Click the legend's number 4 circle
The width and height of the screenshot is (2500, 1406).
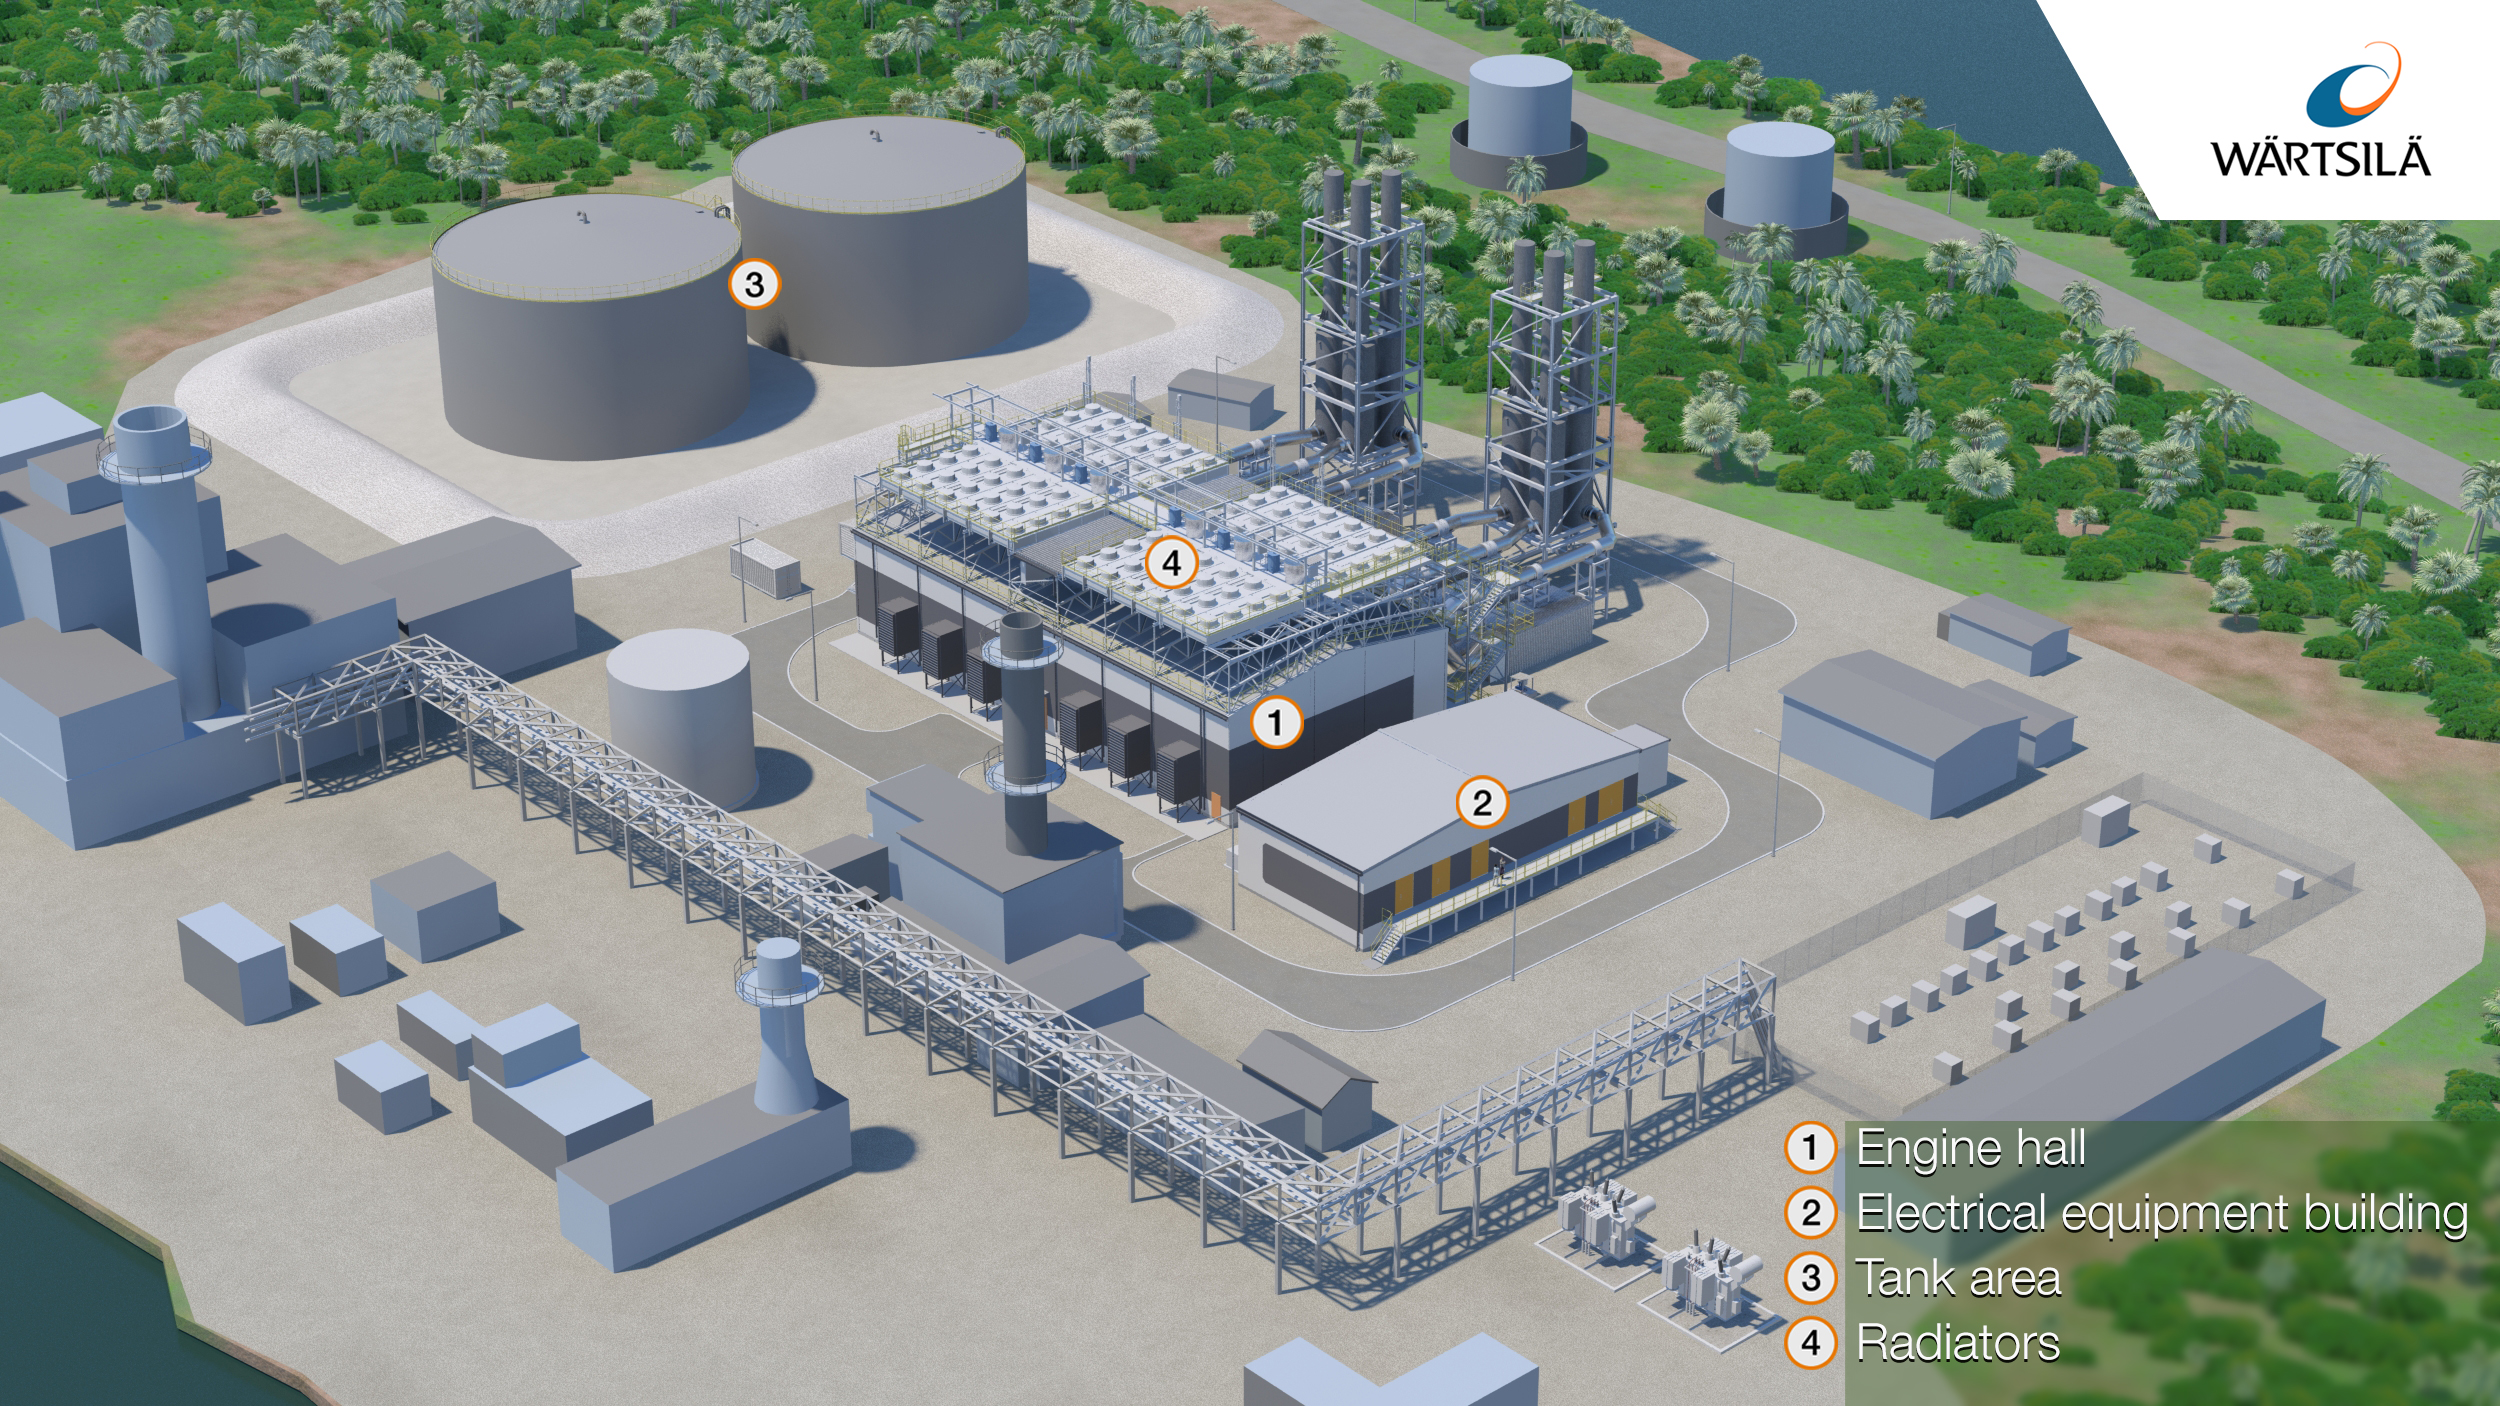(x=1810, y=1343)
